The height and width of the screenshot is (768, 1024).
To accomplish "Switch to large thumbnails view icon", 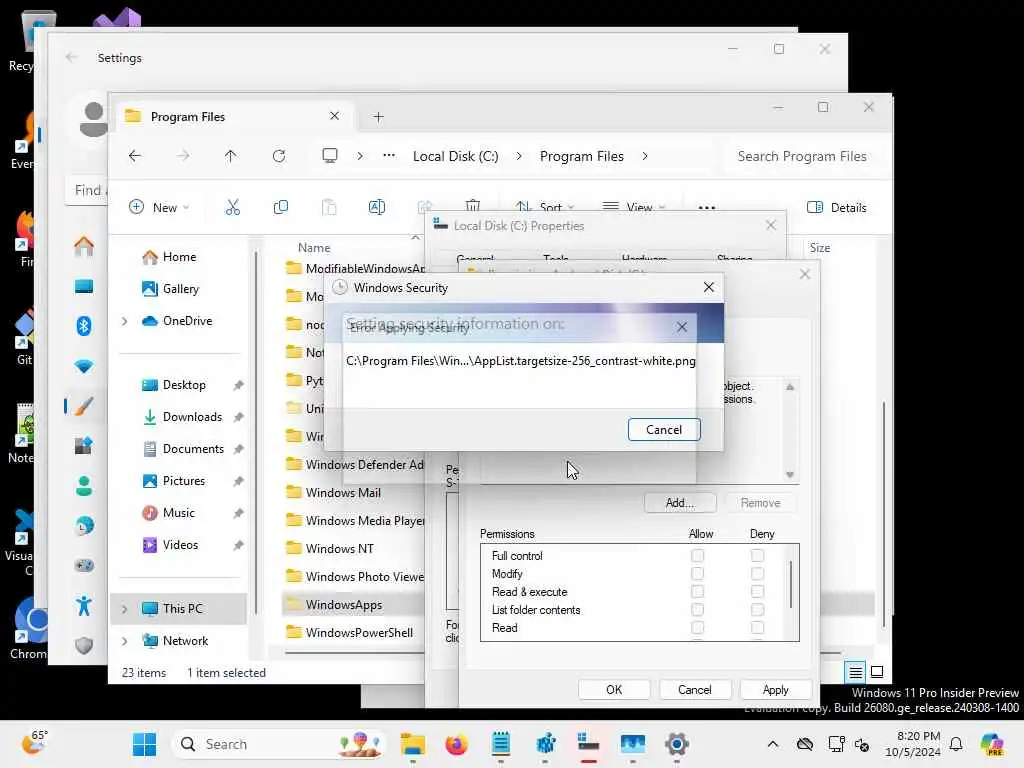I will 877,671.
